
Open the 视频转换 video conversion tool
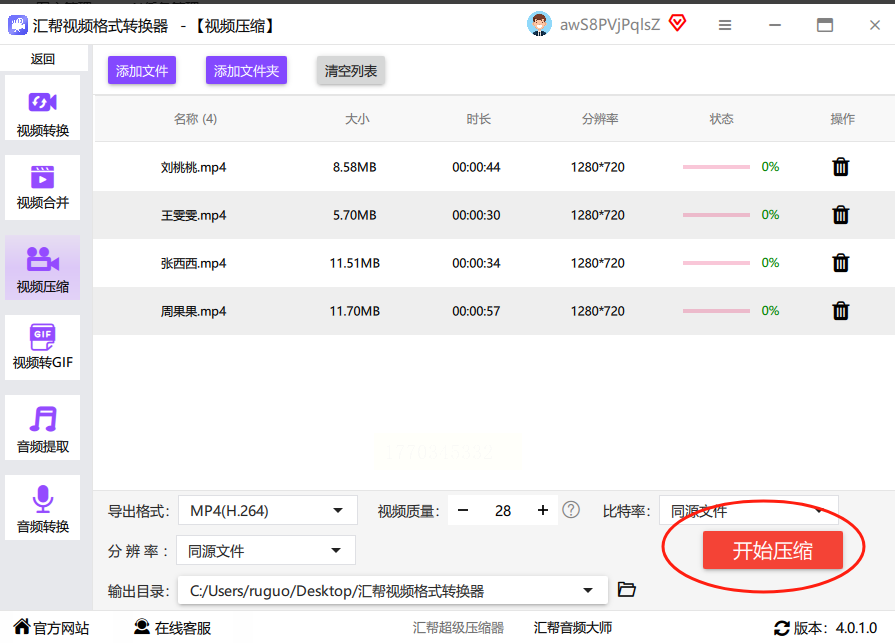[x=43, y=114]
